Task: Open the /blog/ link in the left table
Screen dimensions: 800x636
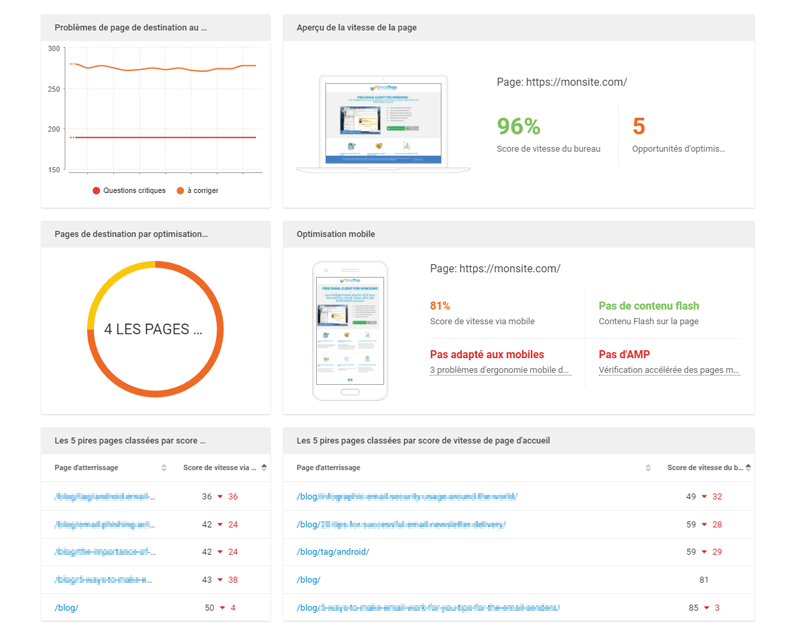Action: (x=66, y=608)
